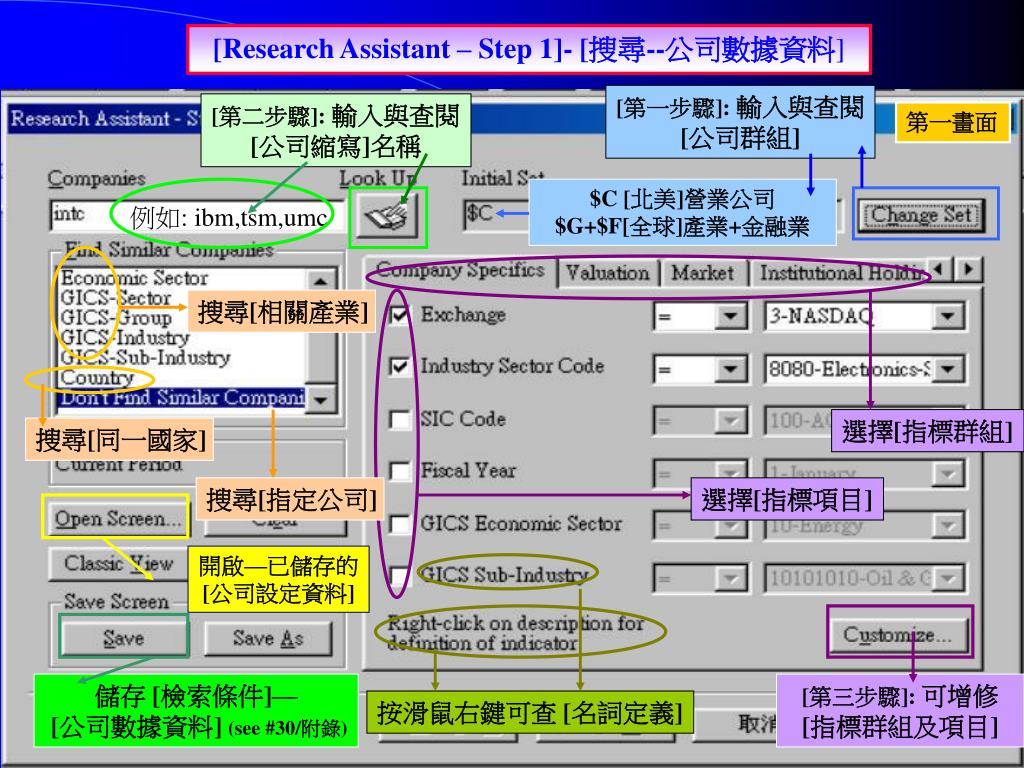Click the Open Screen button

tap(118, 519)
